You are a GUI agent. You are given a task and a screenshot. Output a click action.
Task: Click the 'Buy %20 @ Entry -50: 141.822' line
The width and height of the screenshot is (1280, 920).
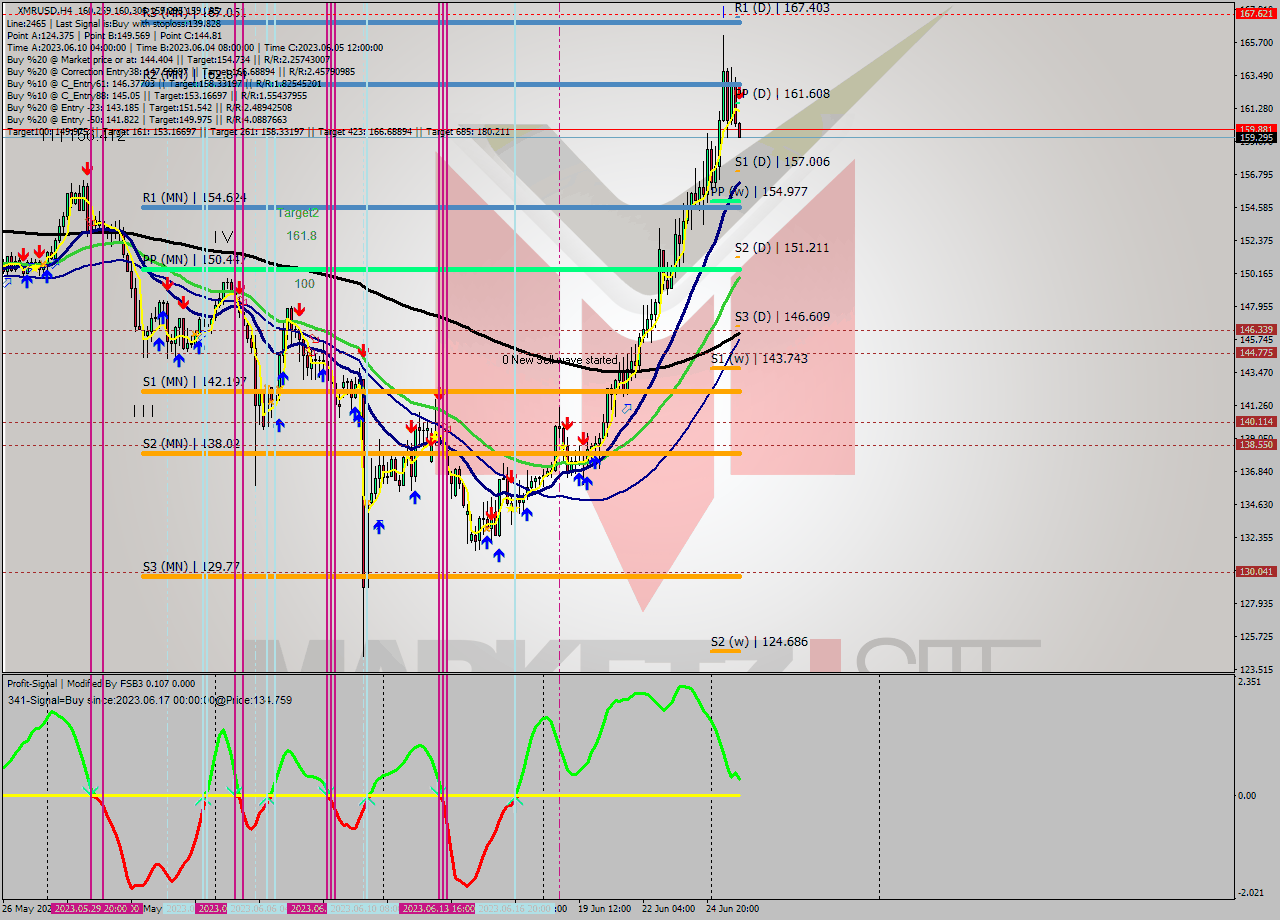point(148,119)
